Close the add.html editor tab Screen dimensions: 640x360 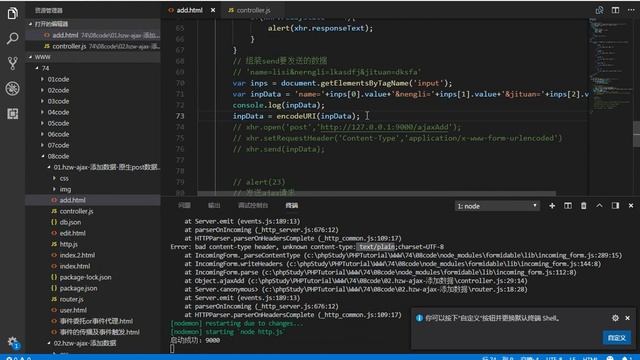coord(213,10)
